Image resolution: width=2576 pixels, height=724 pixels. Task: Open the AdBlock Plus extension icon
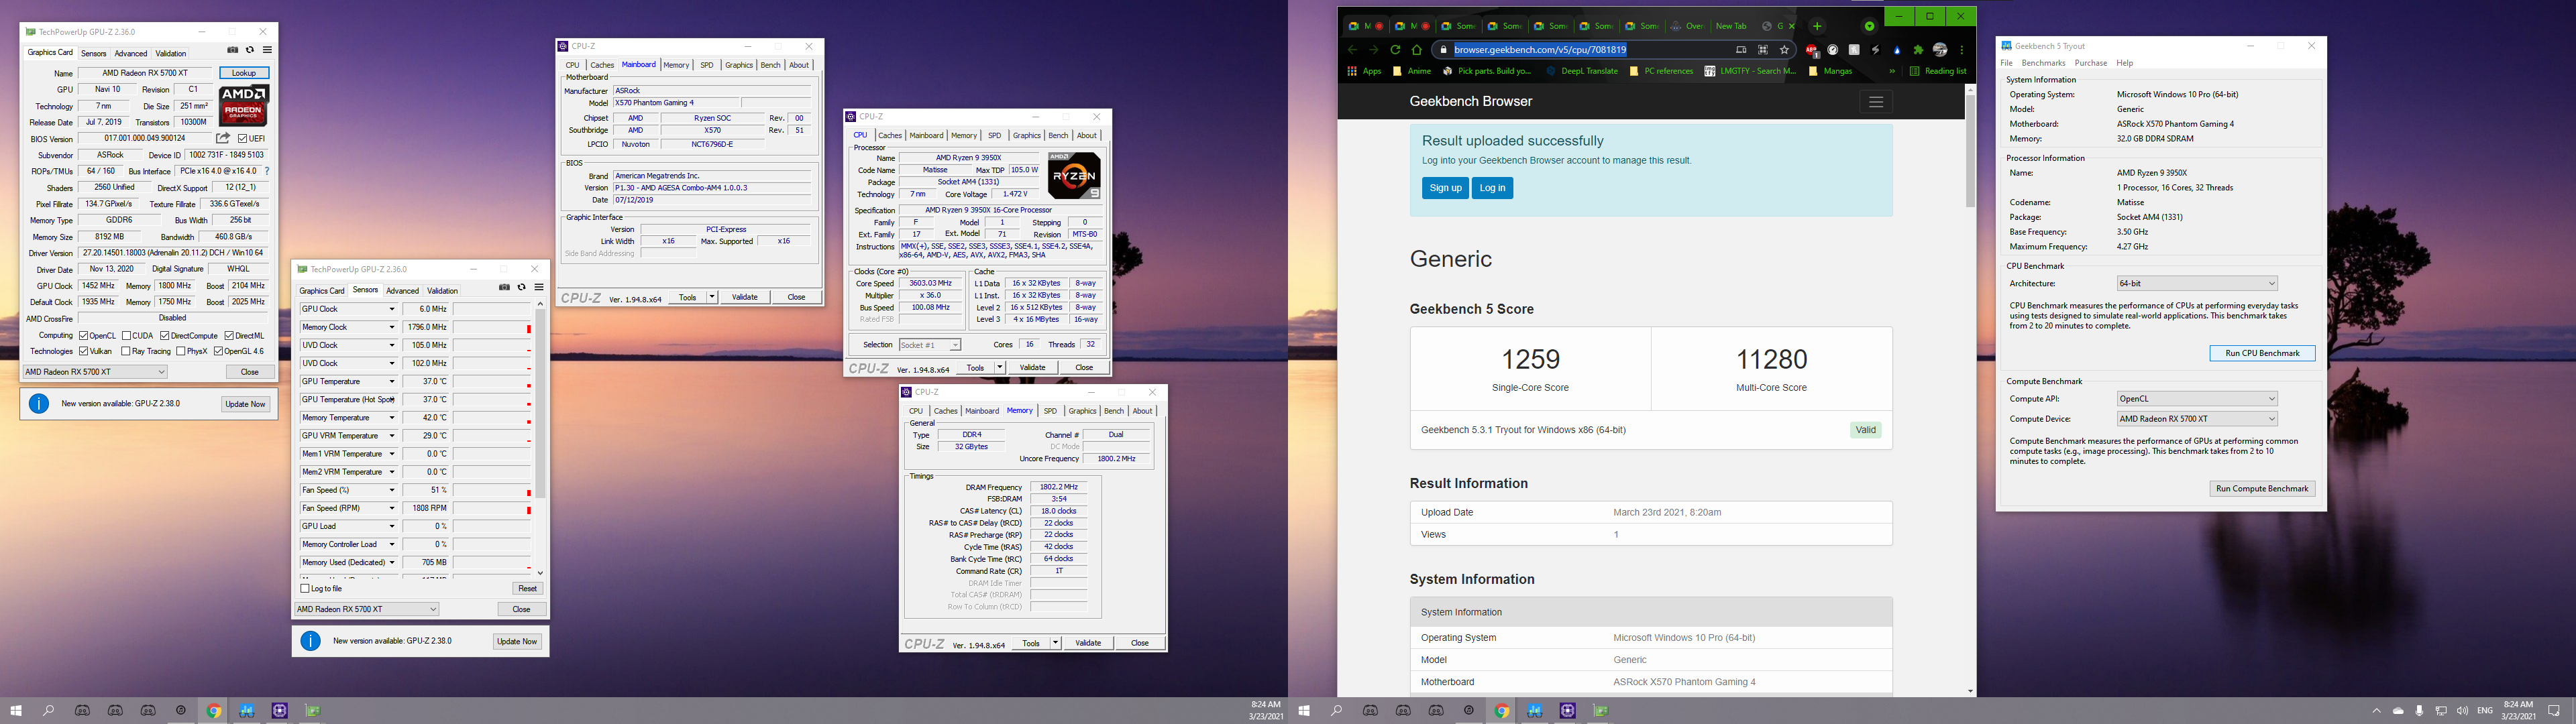(1811, 50)
